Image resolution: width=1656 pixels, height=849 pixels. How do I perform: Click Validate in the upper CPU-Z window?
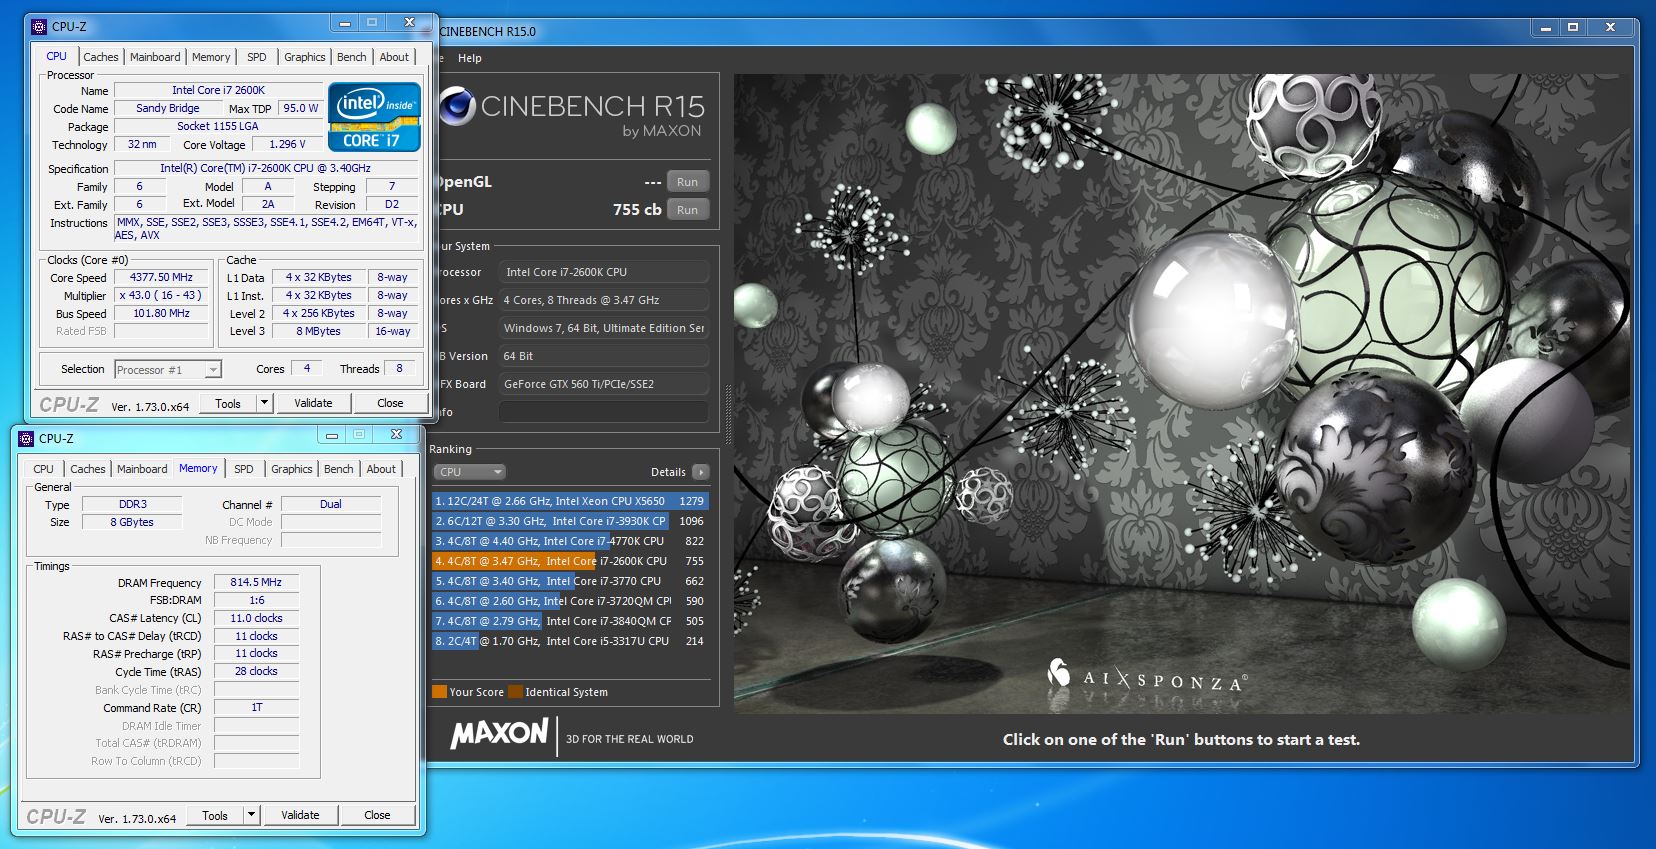[313, 403]
